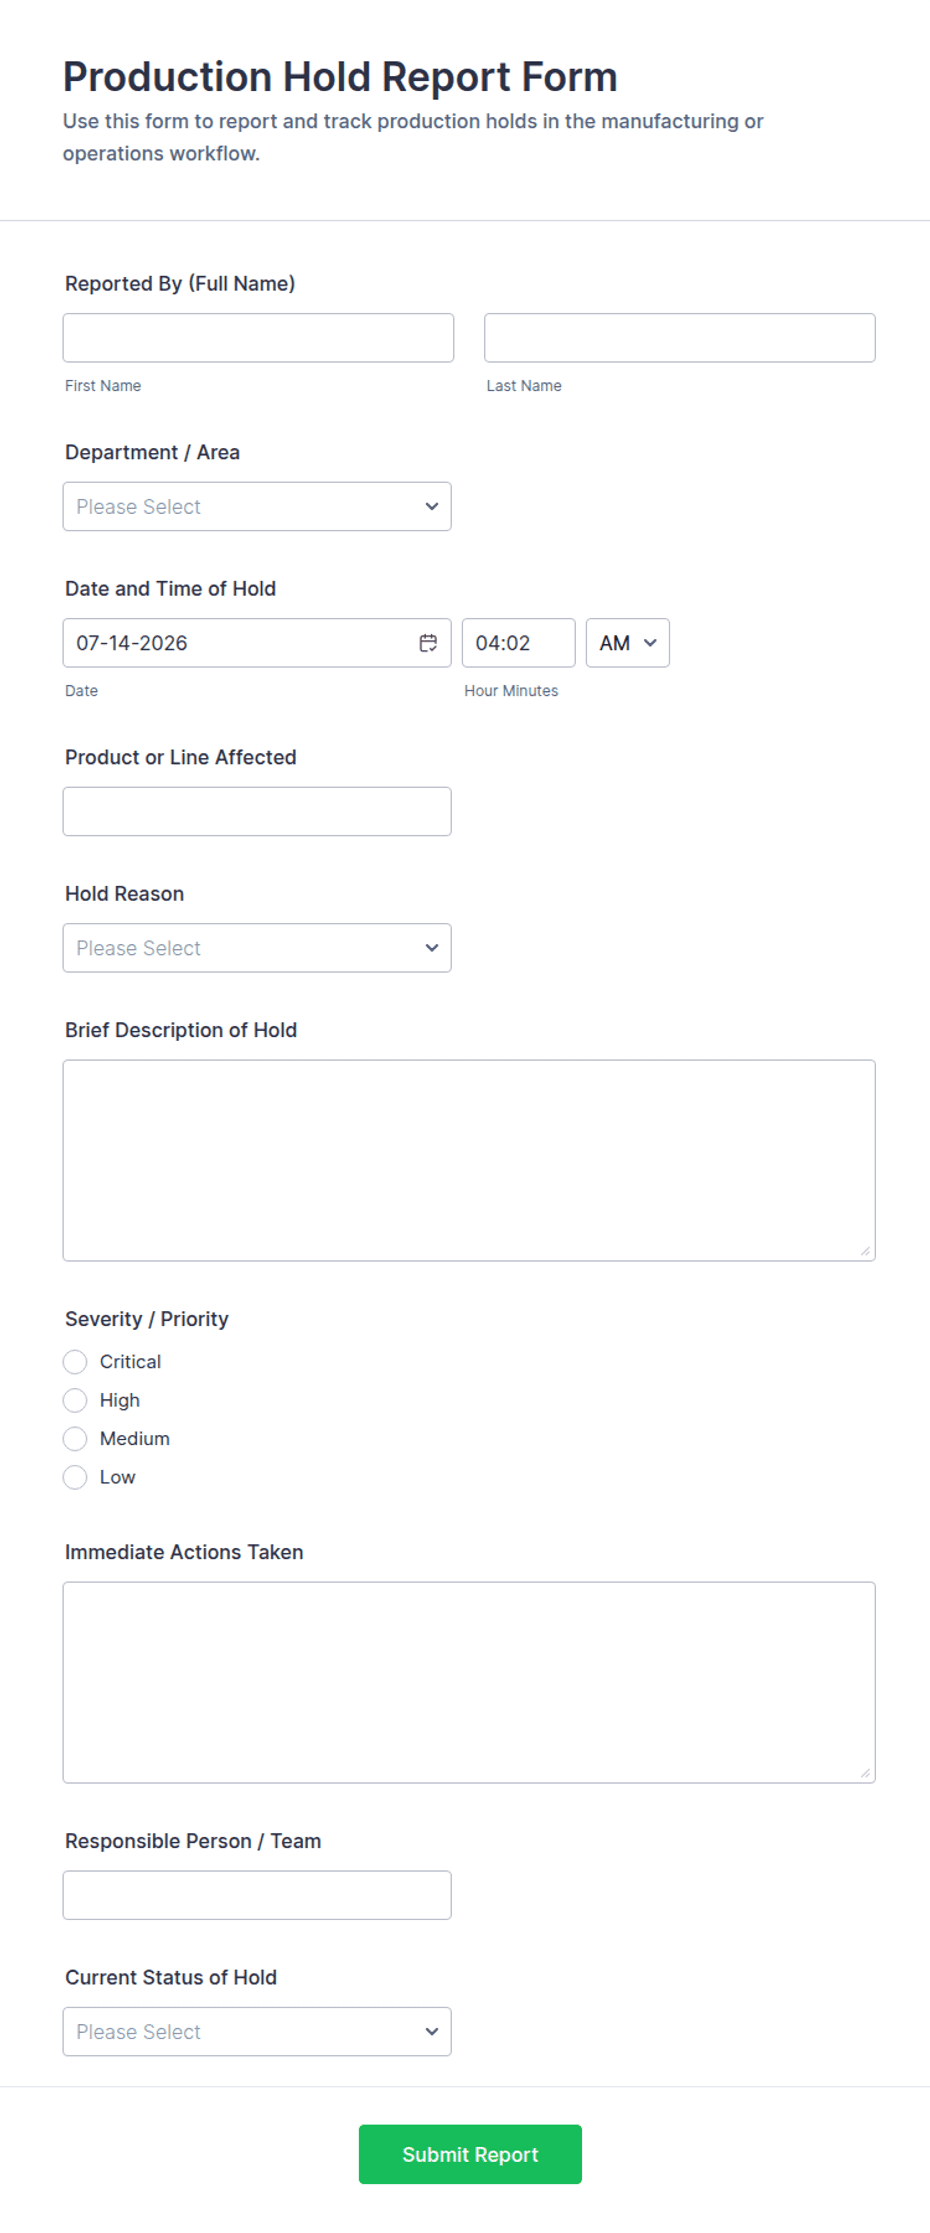Open the Department / Area select box

click(x=257, y=507)
